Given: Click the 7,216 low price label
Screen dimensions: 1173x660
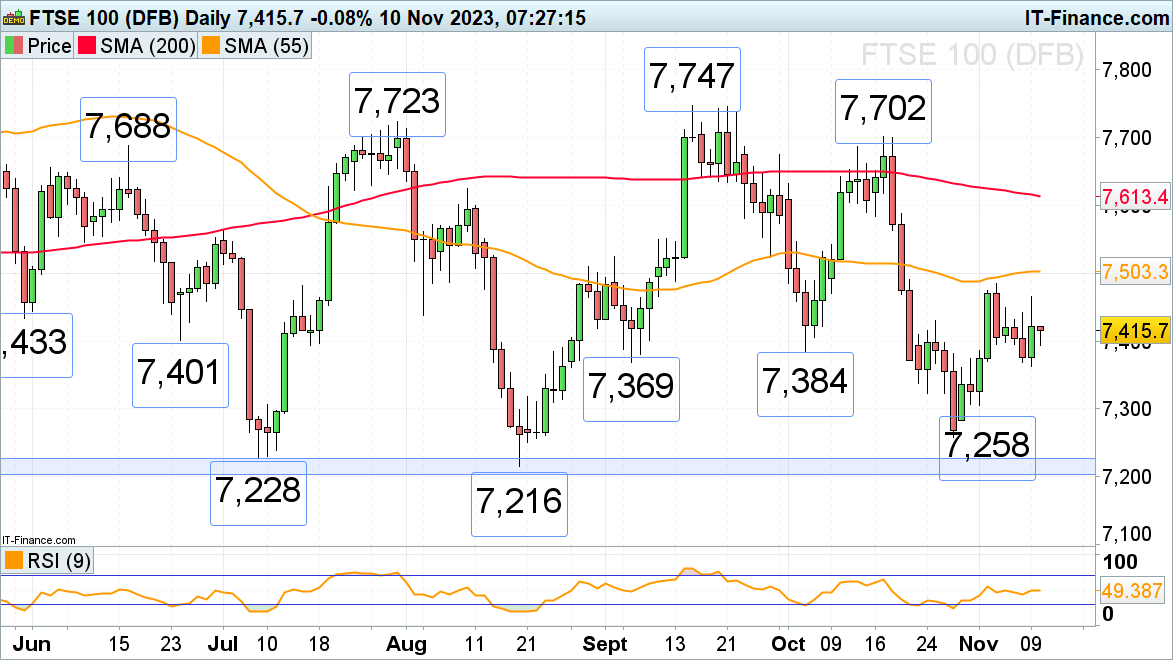Looking at the screenshot, I should [519, 504].
